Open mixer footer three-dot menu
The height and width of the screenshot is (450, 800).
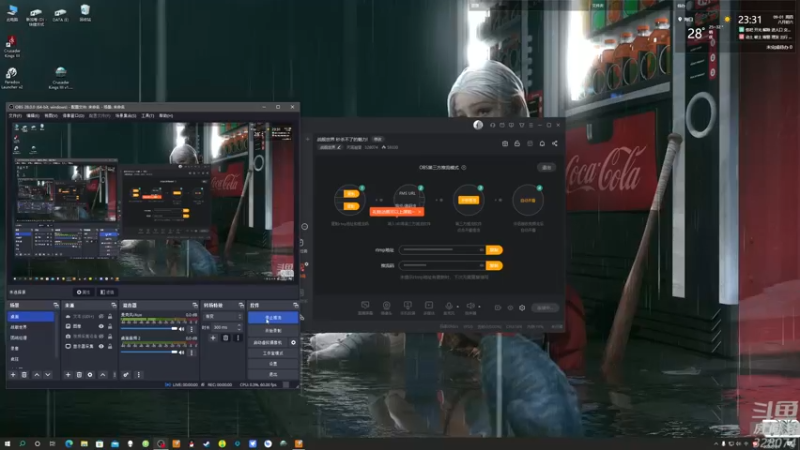(138, 374)
